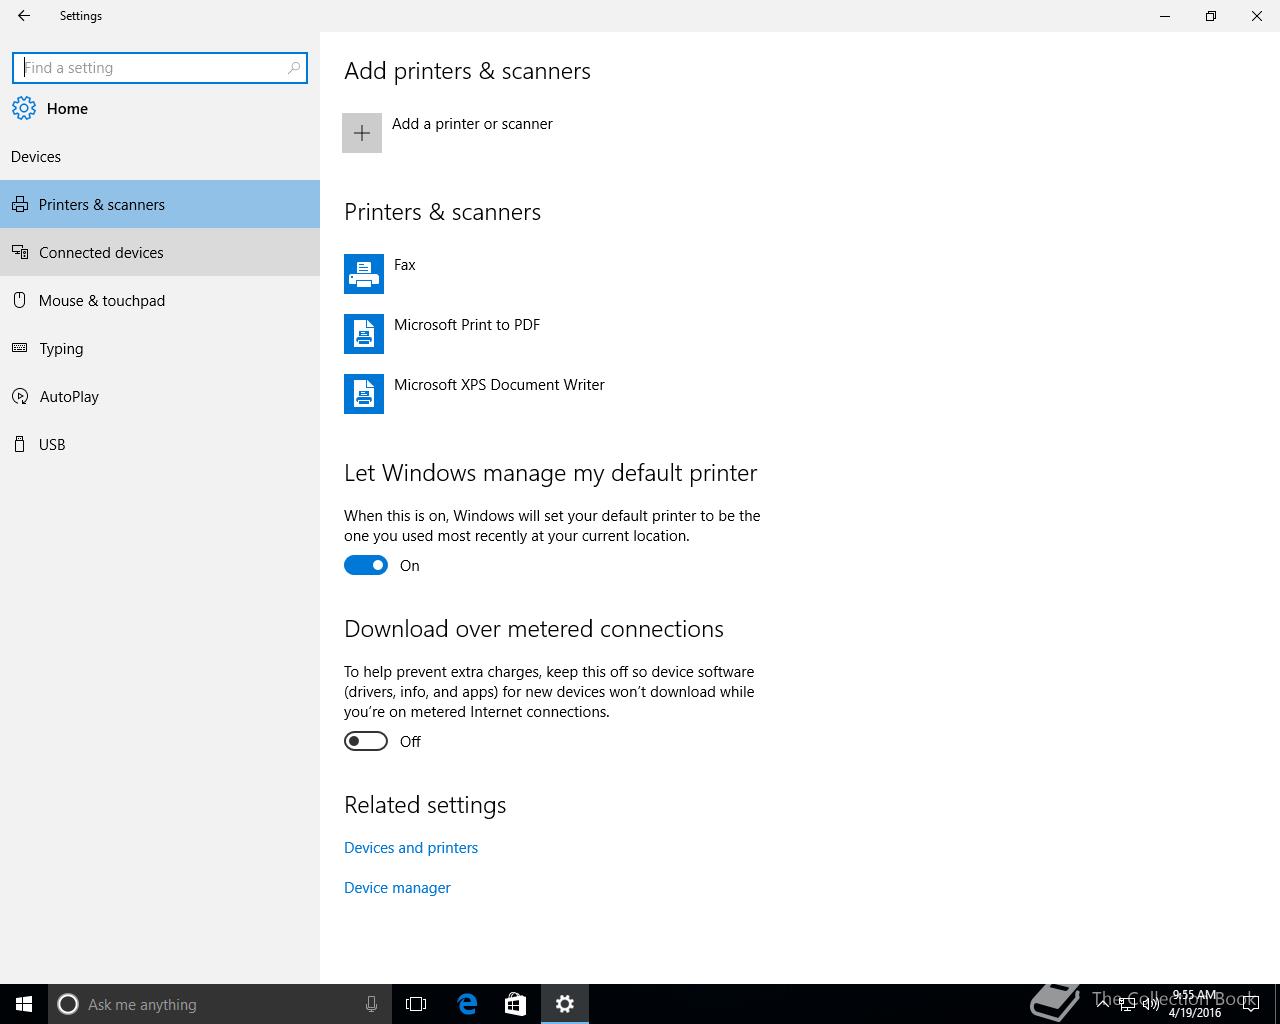
Task: Click the Fax printer name
Action: [x=405, y=265]
